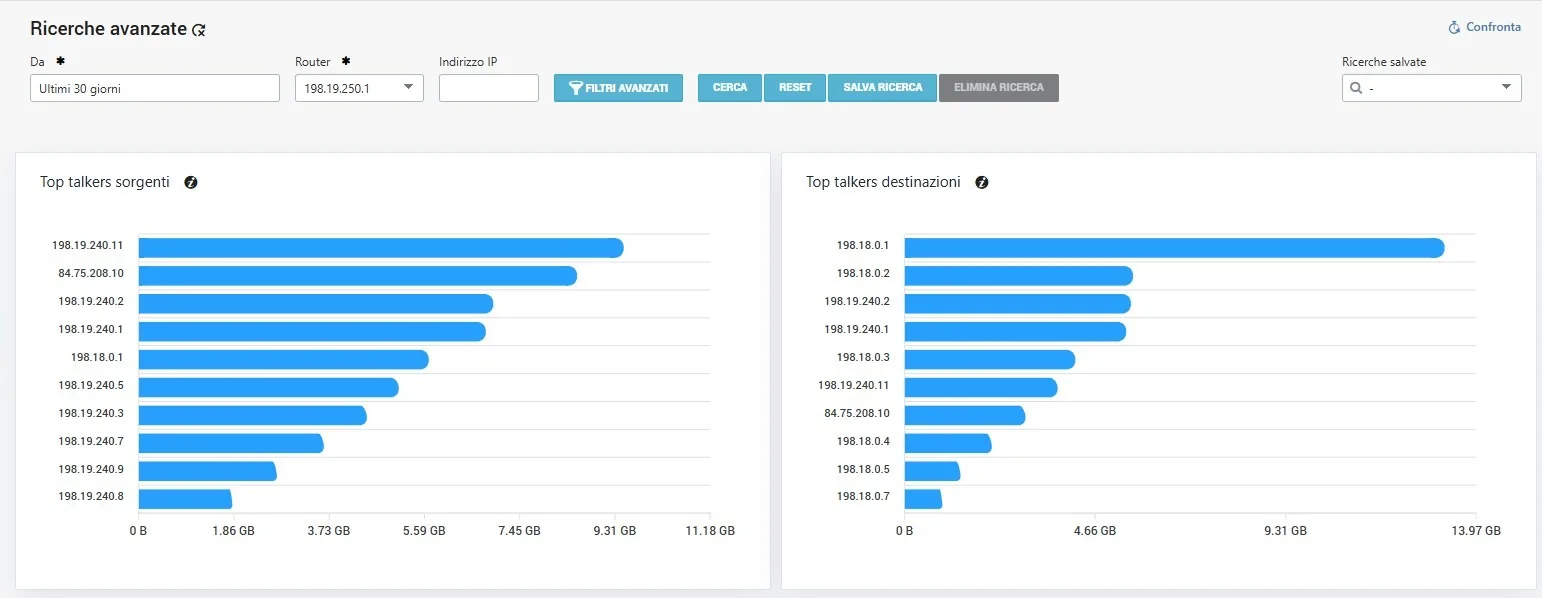Click the Top talkers sorgenti title
Screen dimensions: 1542x598
point(105,182)
